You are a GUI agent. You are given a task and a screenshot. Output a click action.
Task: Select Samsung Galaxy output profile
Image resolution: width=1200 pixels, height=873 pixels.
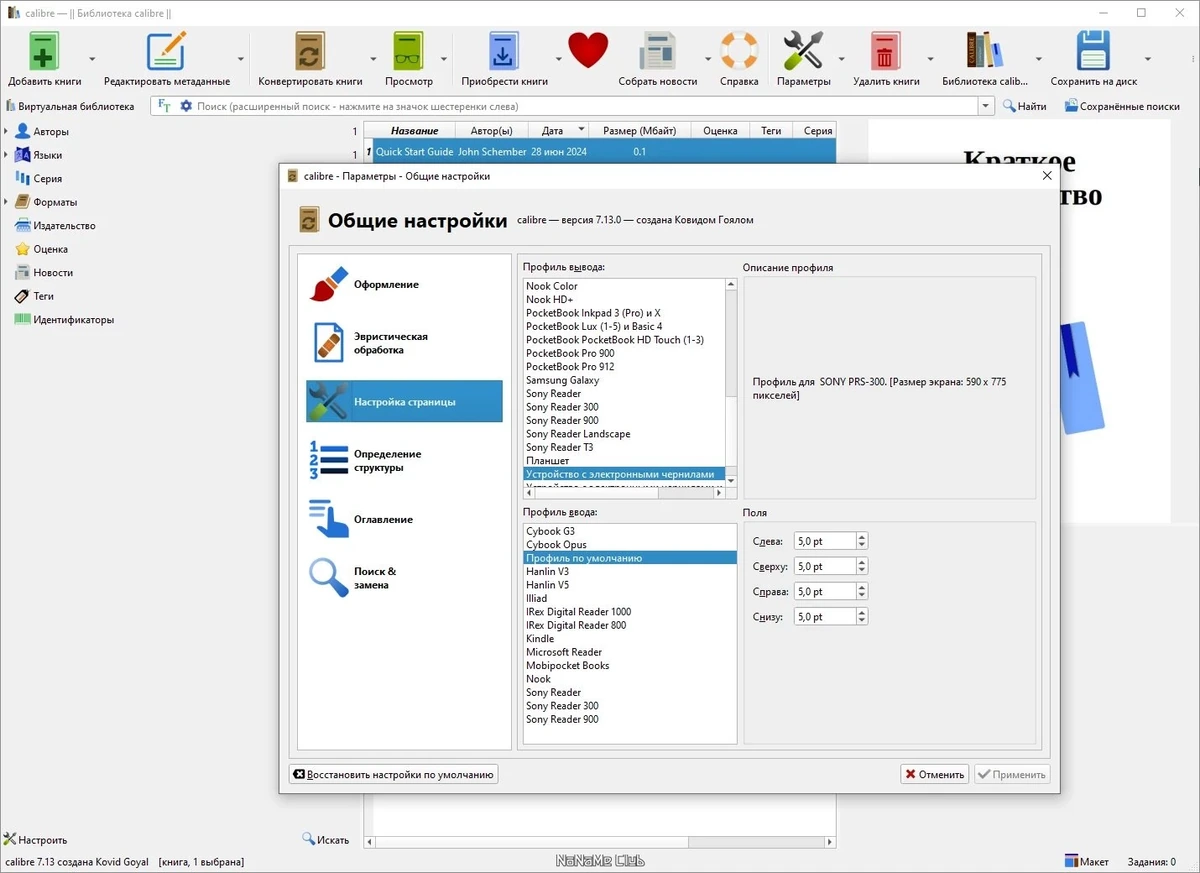click(x=624, y=380)
